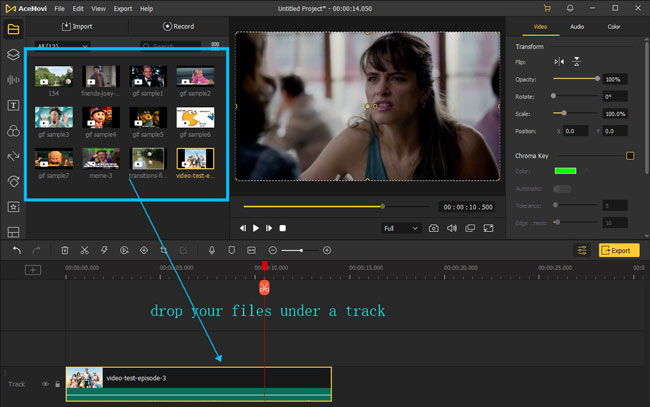
Task: Open the Export menu
Action: click(123, 8)
